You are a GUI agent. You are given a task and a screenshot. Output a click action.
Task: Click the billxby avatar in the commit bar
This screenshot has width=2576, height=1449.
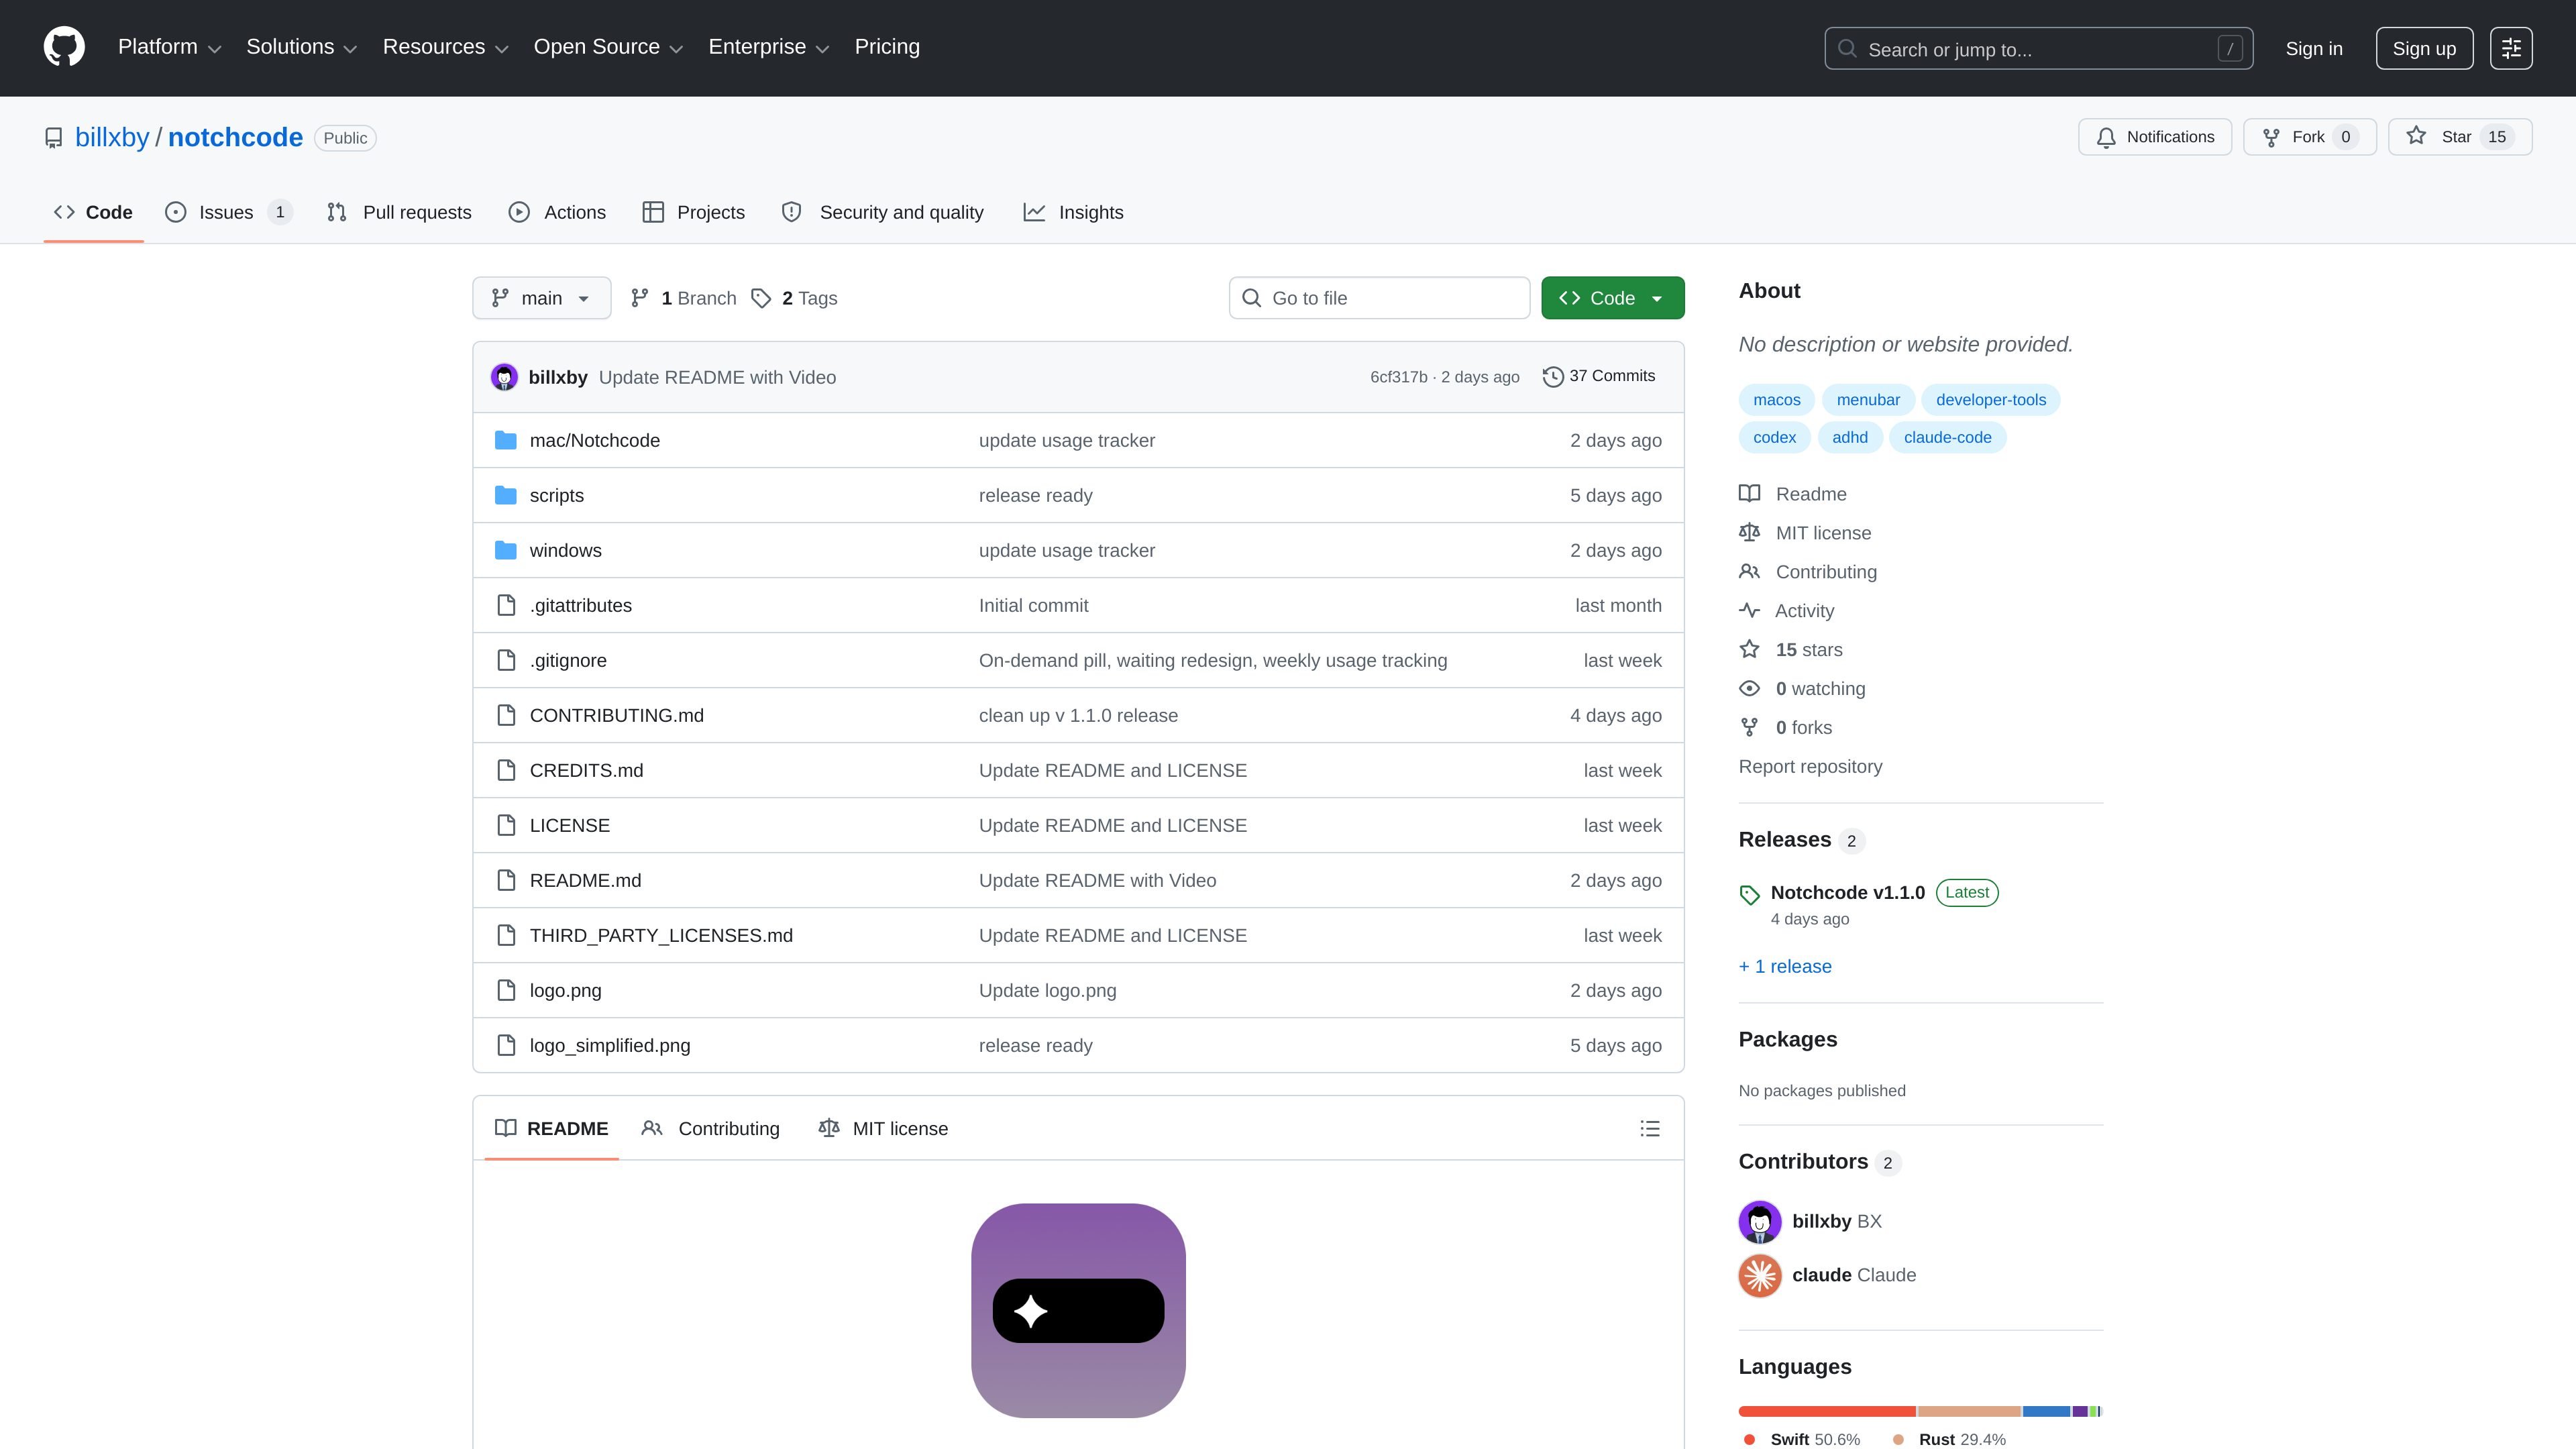coord(504,377)
